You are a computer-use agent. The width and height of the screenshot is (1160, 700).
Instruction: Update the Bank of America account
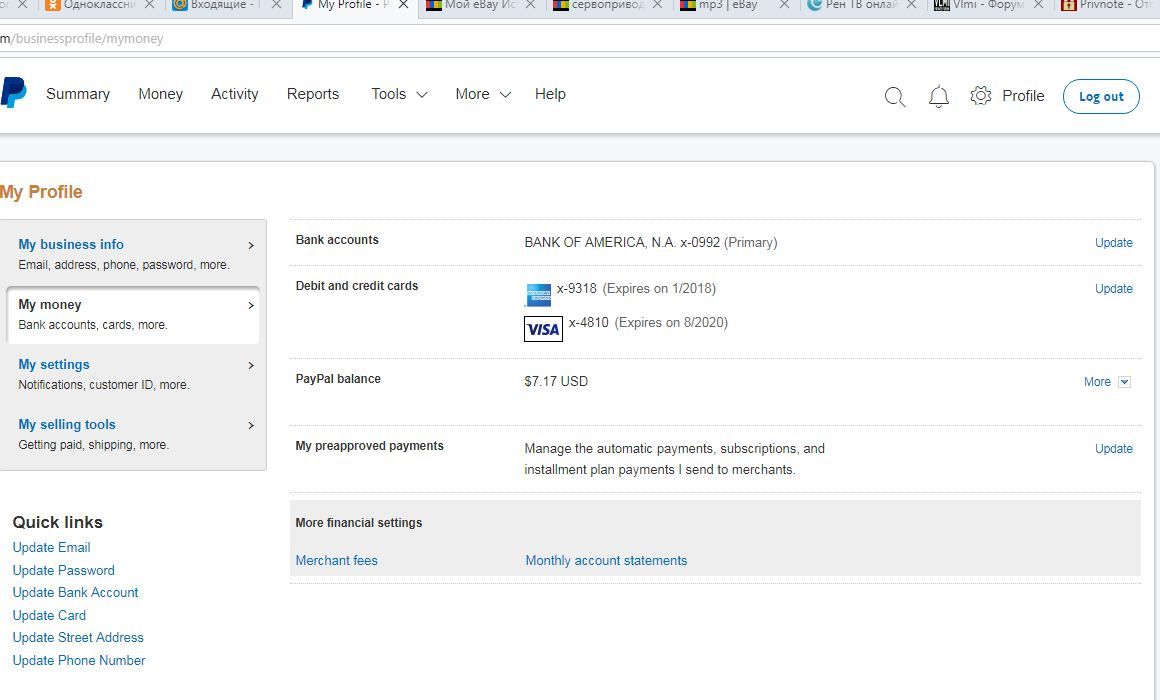coord(1113,243)
